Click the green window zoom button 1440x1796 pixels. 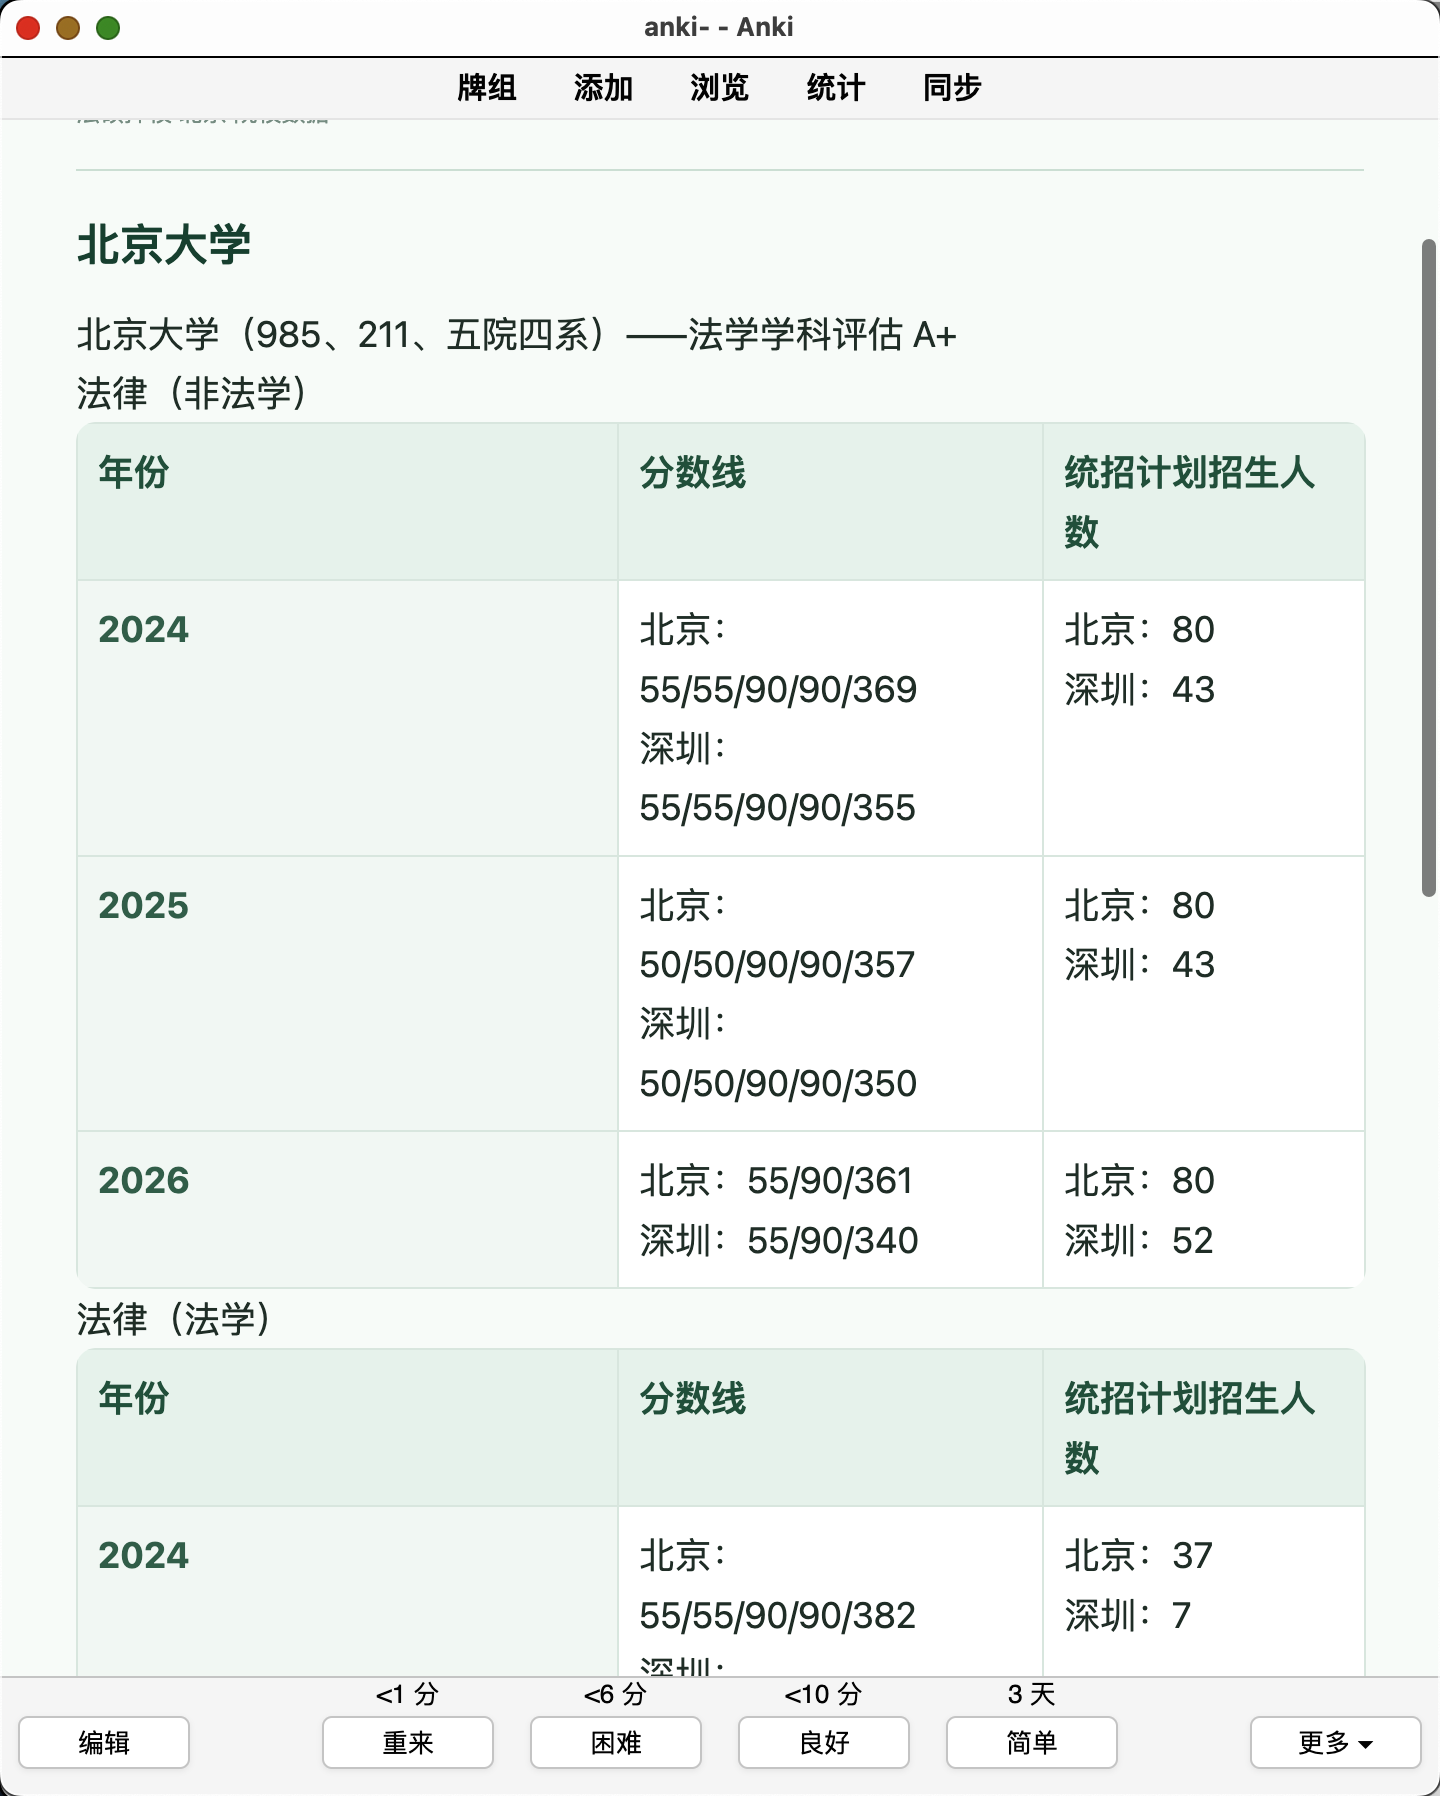pos(108,28)
